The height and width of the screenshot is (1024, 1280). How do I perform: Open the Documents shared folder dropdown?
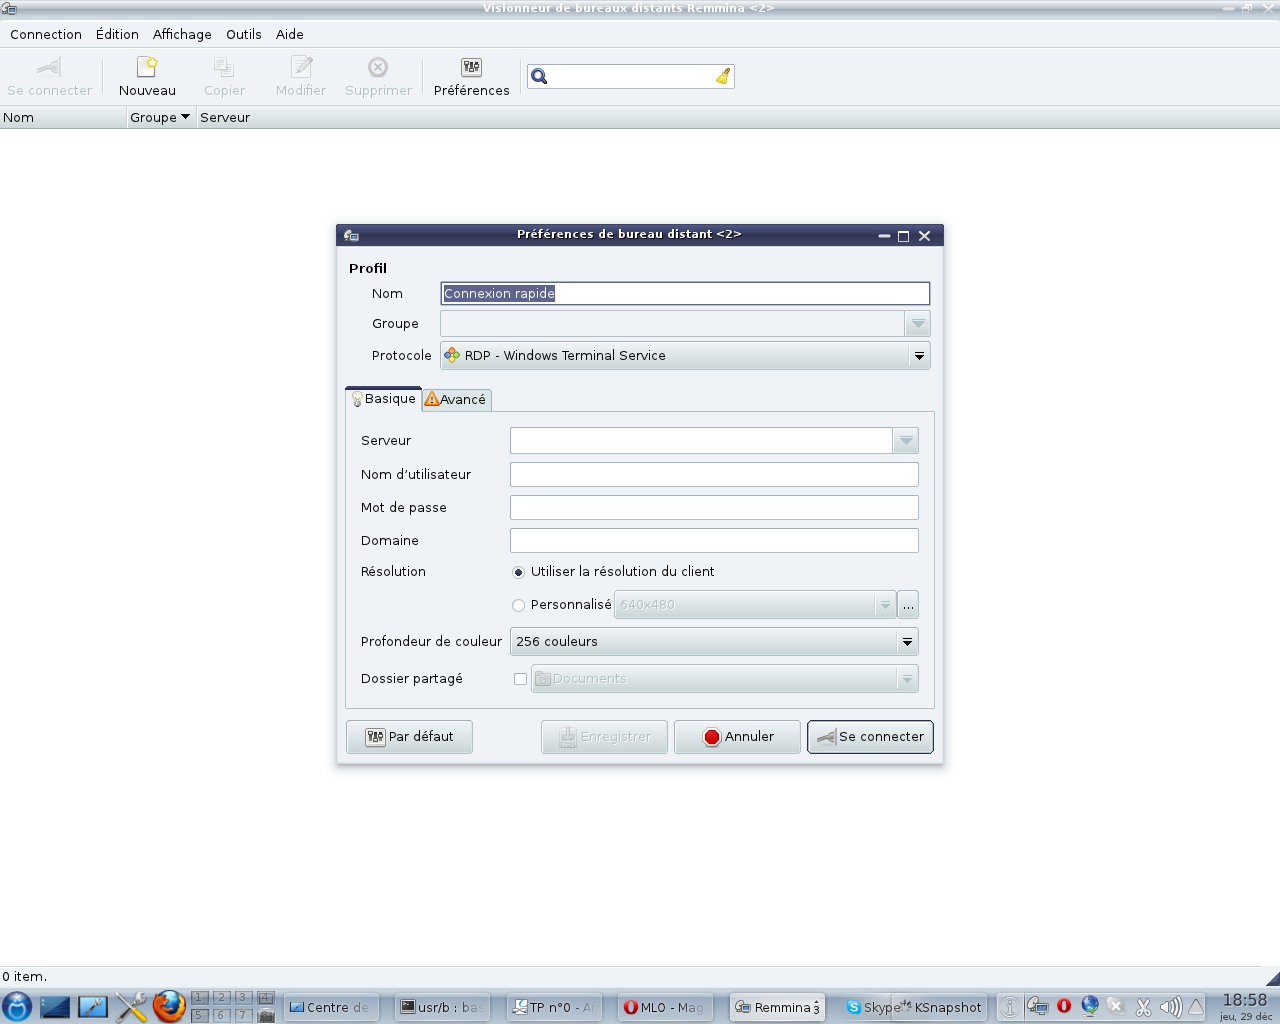[x=725, y=679]
